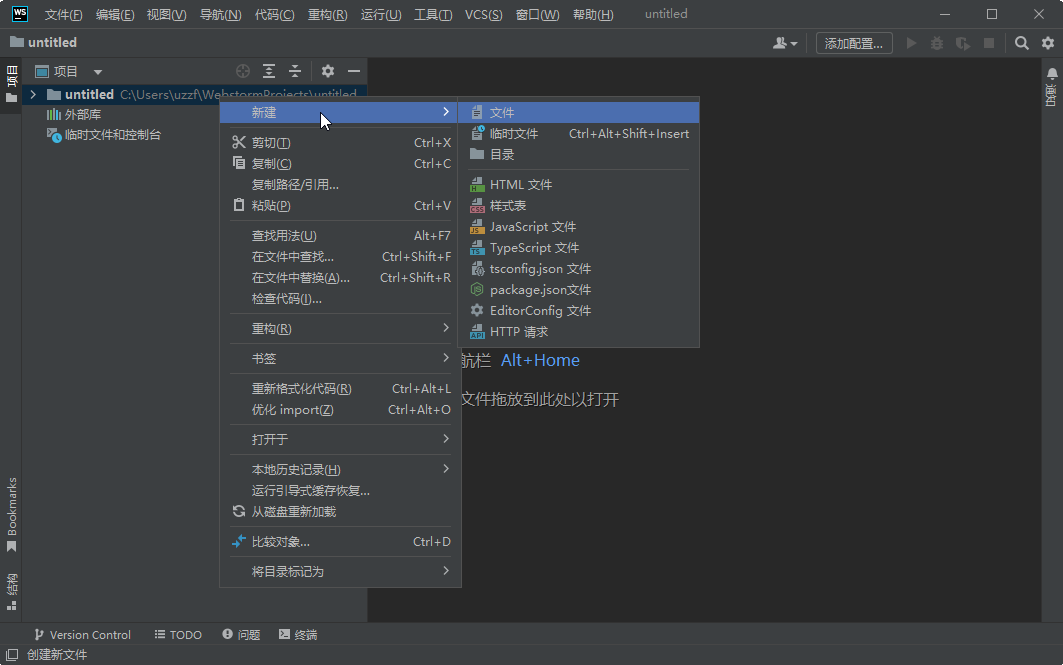Open the 问题 tool window
This screenshot has width=1063, height=665.
point(241,634)
